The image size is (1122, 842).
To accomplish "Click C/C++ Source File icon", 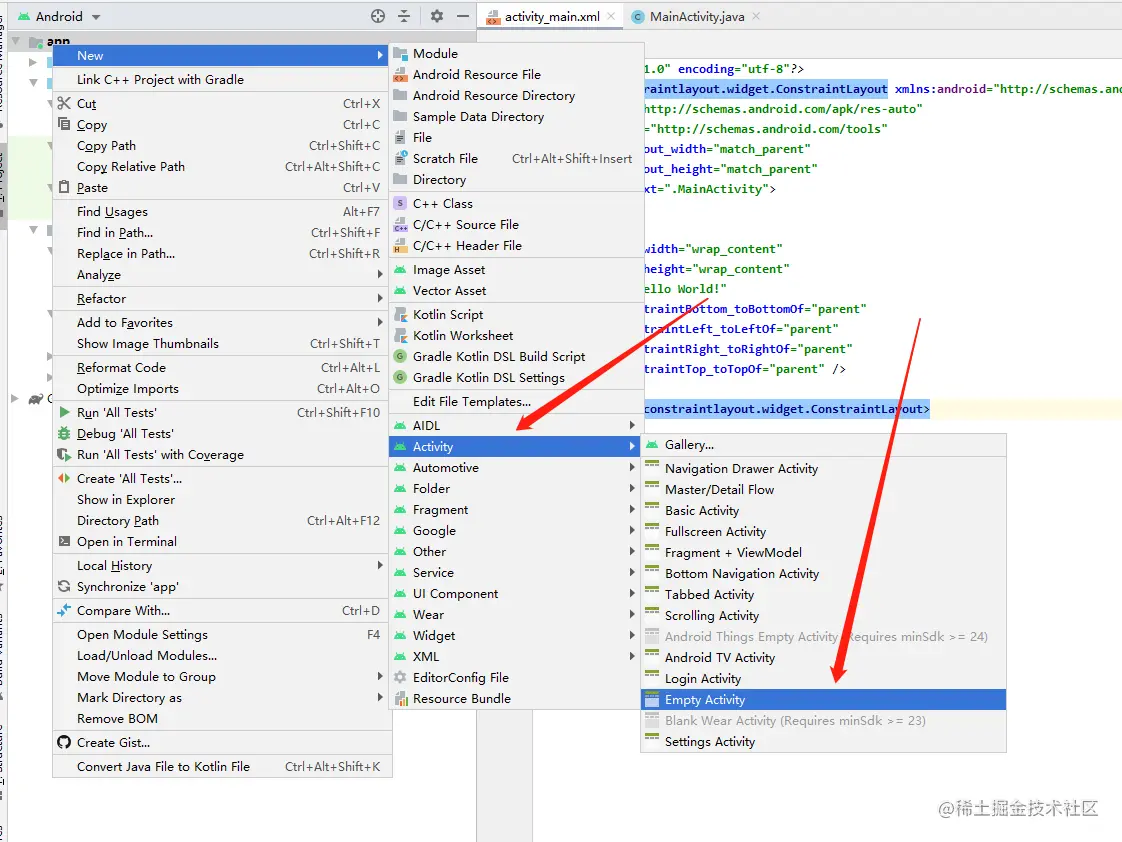I will coord(401,225).
